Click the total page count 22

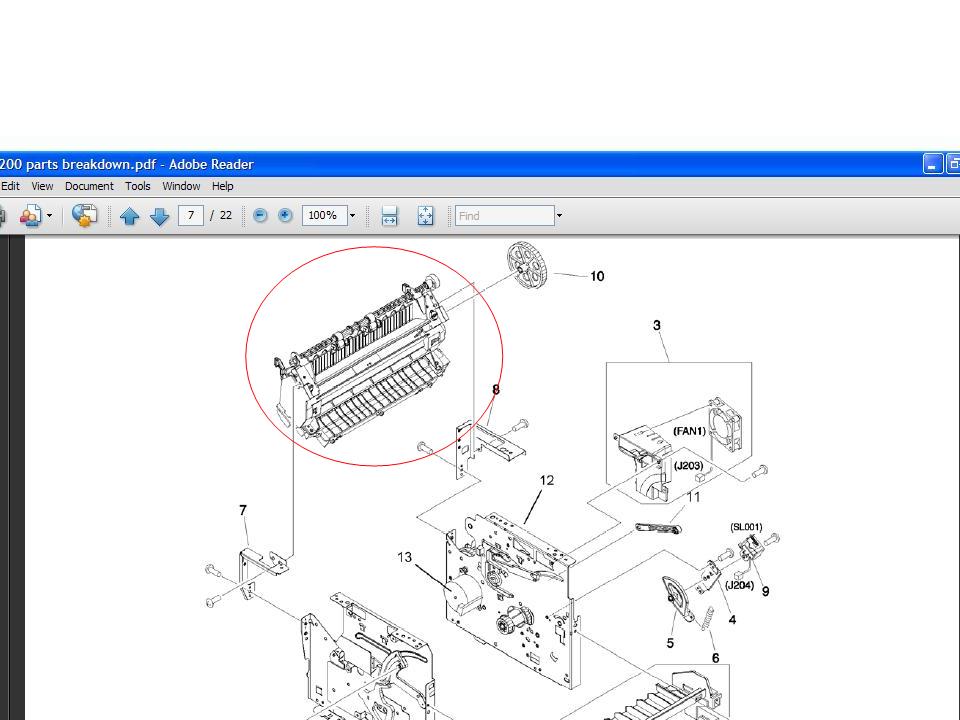226,216
